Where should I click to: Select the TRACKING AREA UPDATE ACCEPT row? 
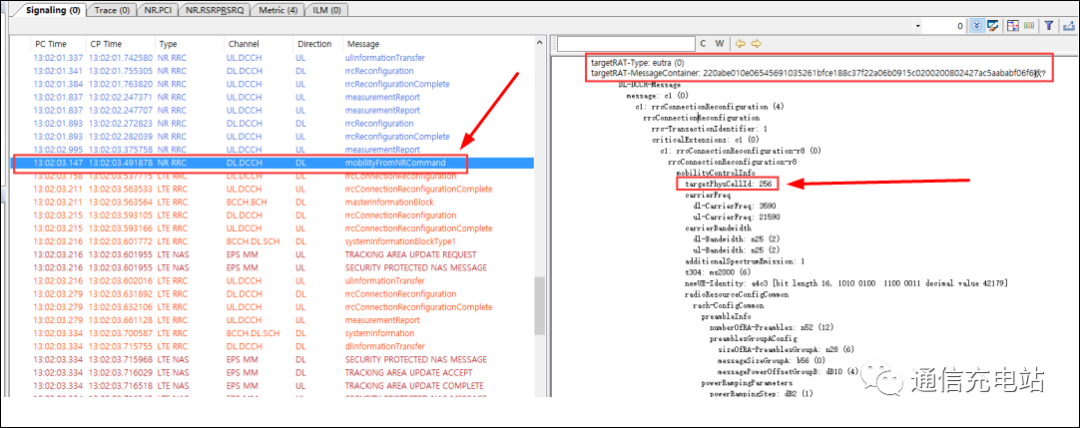tap(274, 372)
